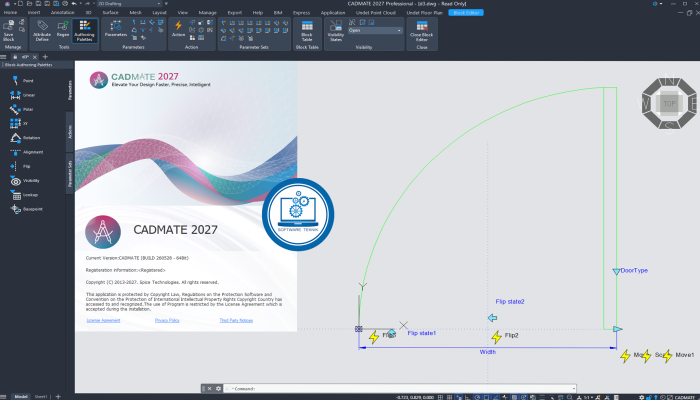Open the Home ribbon tab
Screen dimensions: 700x400
10,12
